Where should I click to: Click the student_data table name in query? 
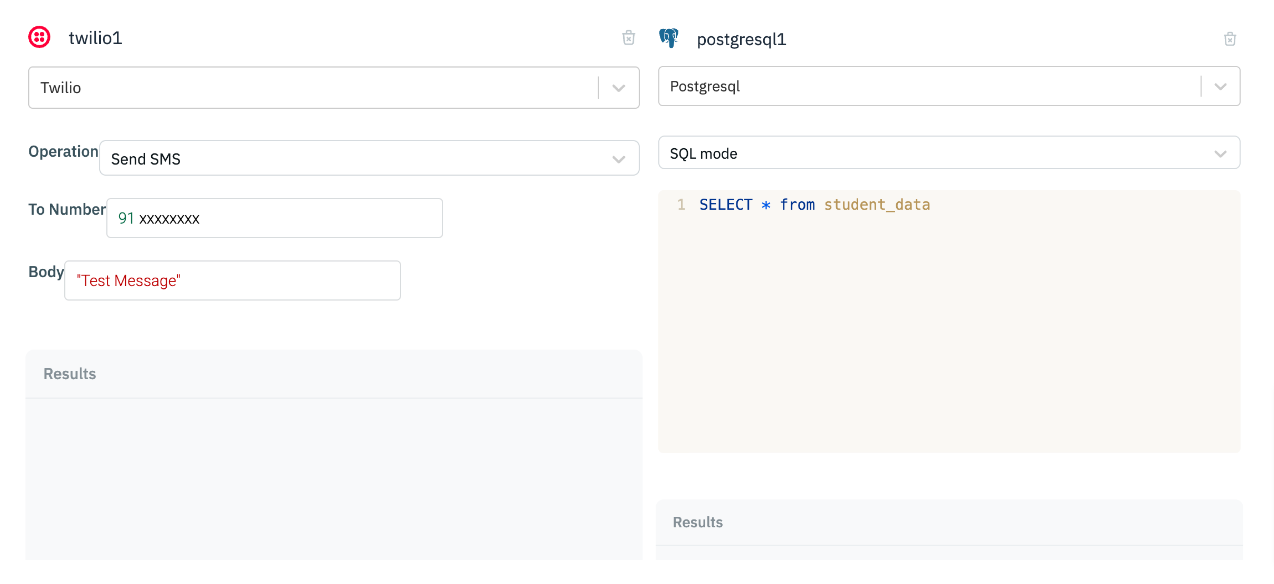877,205
